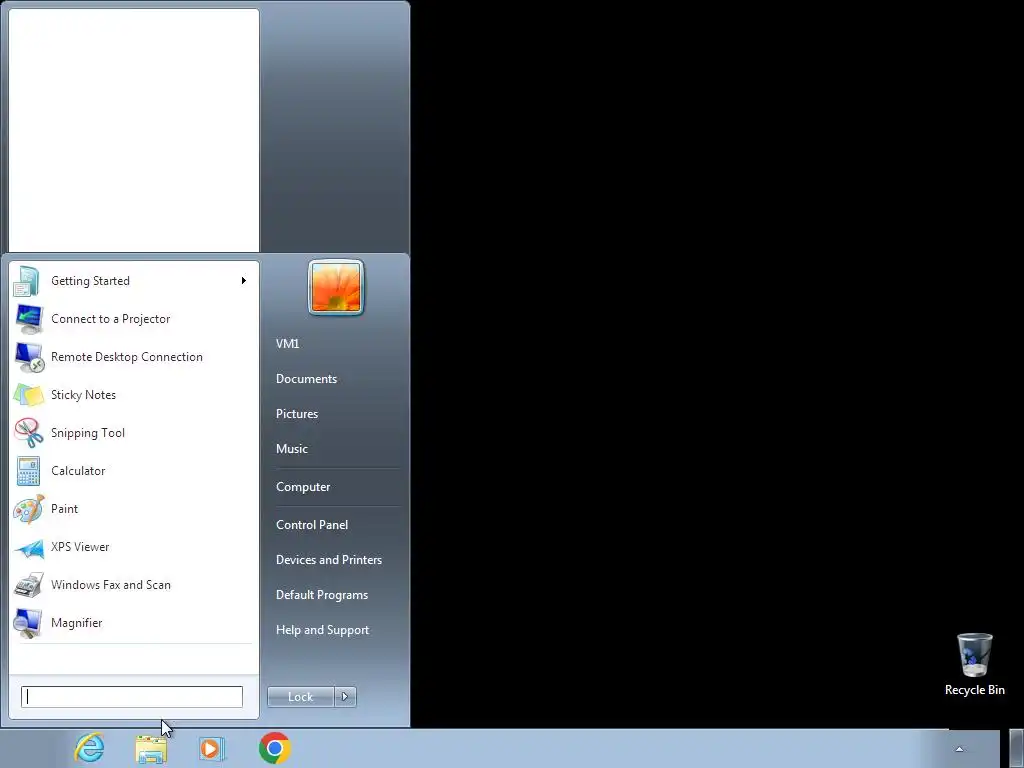Screen dimensions: 1024x768
Task: Open Default Programs
Action: pos(322,595)
